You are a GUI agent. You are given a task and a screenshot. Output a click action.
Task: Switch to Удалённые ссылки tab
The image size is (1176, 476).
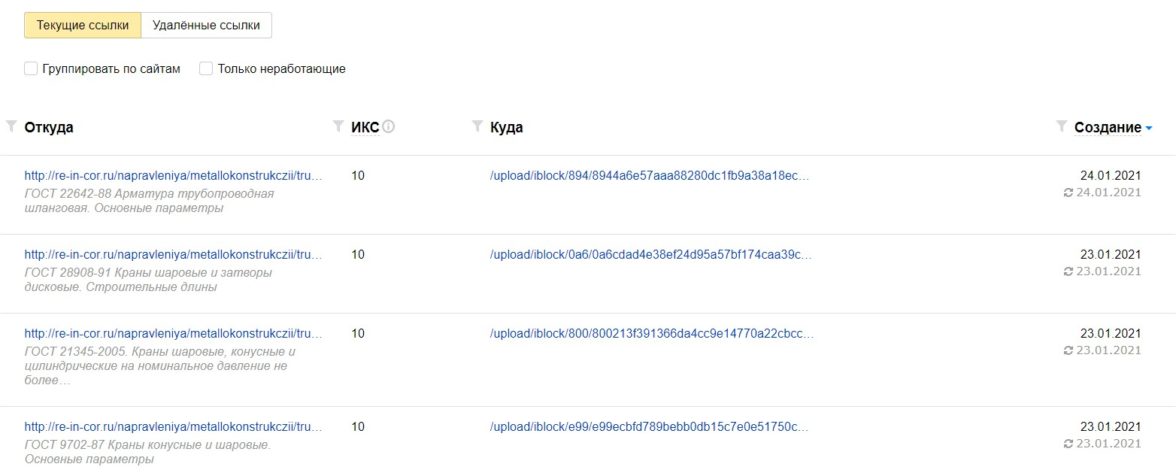coord(206,25)
